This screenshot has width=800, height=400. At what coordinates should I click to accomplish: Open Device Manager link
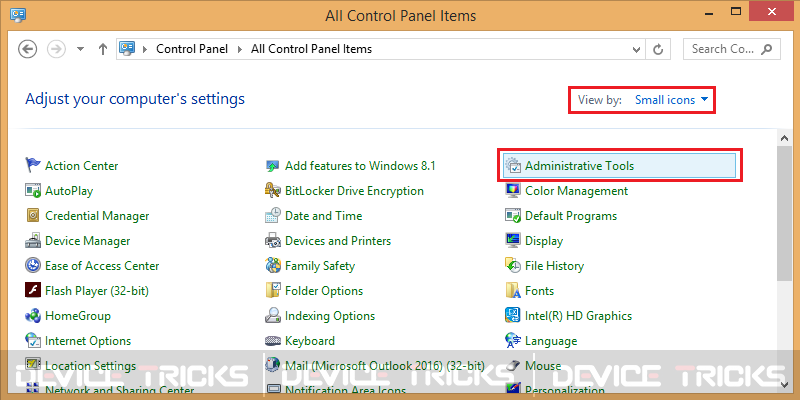pyautogui.click(x=88, y=240)
